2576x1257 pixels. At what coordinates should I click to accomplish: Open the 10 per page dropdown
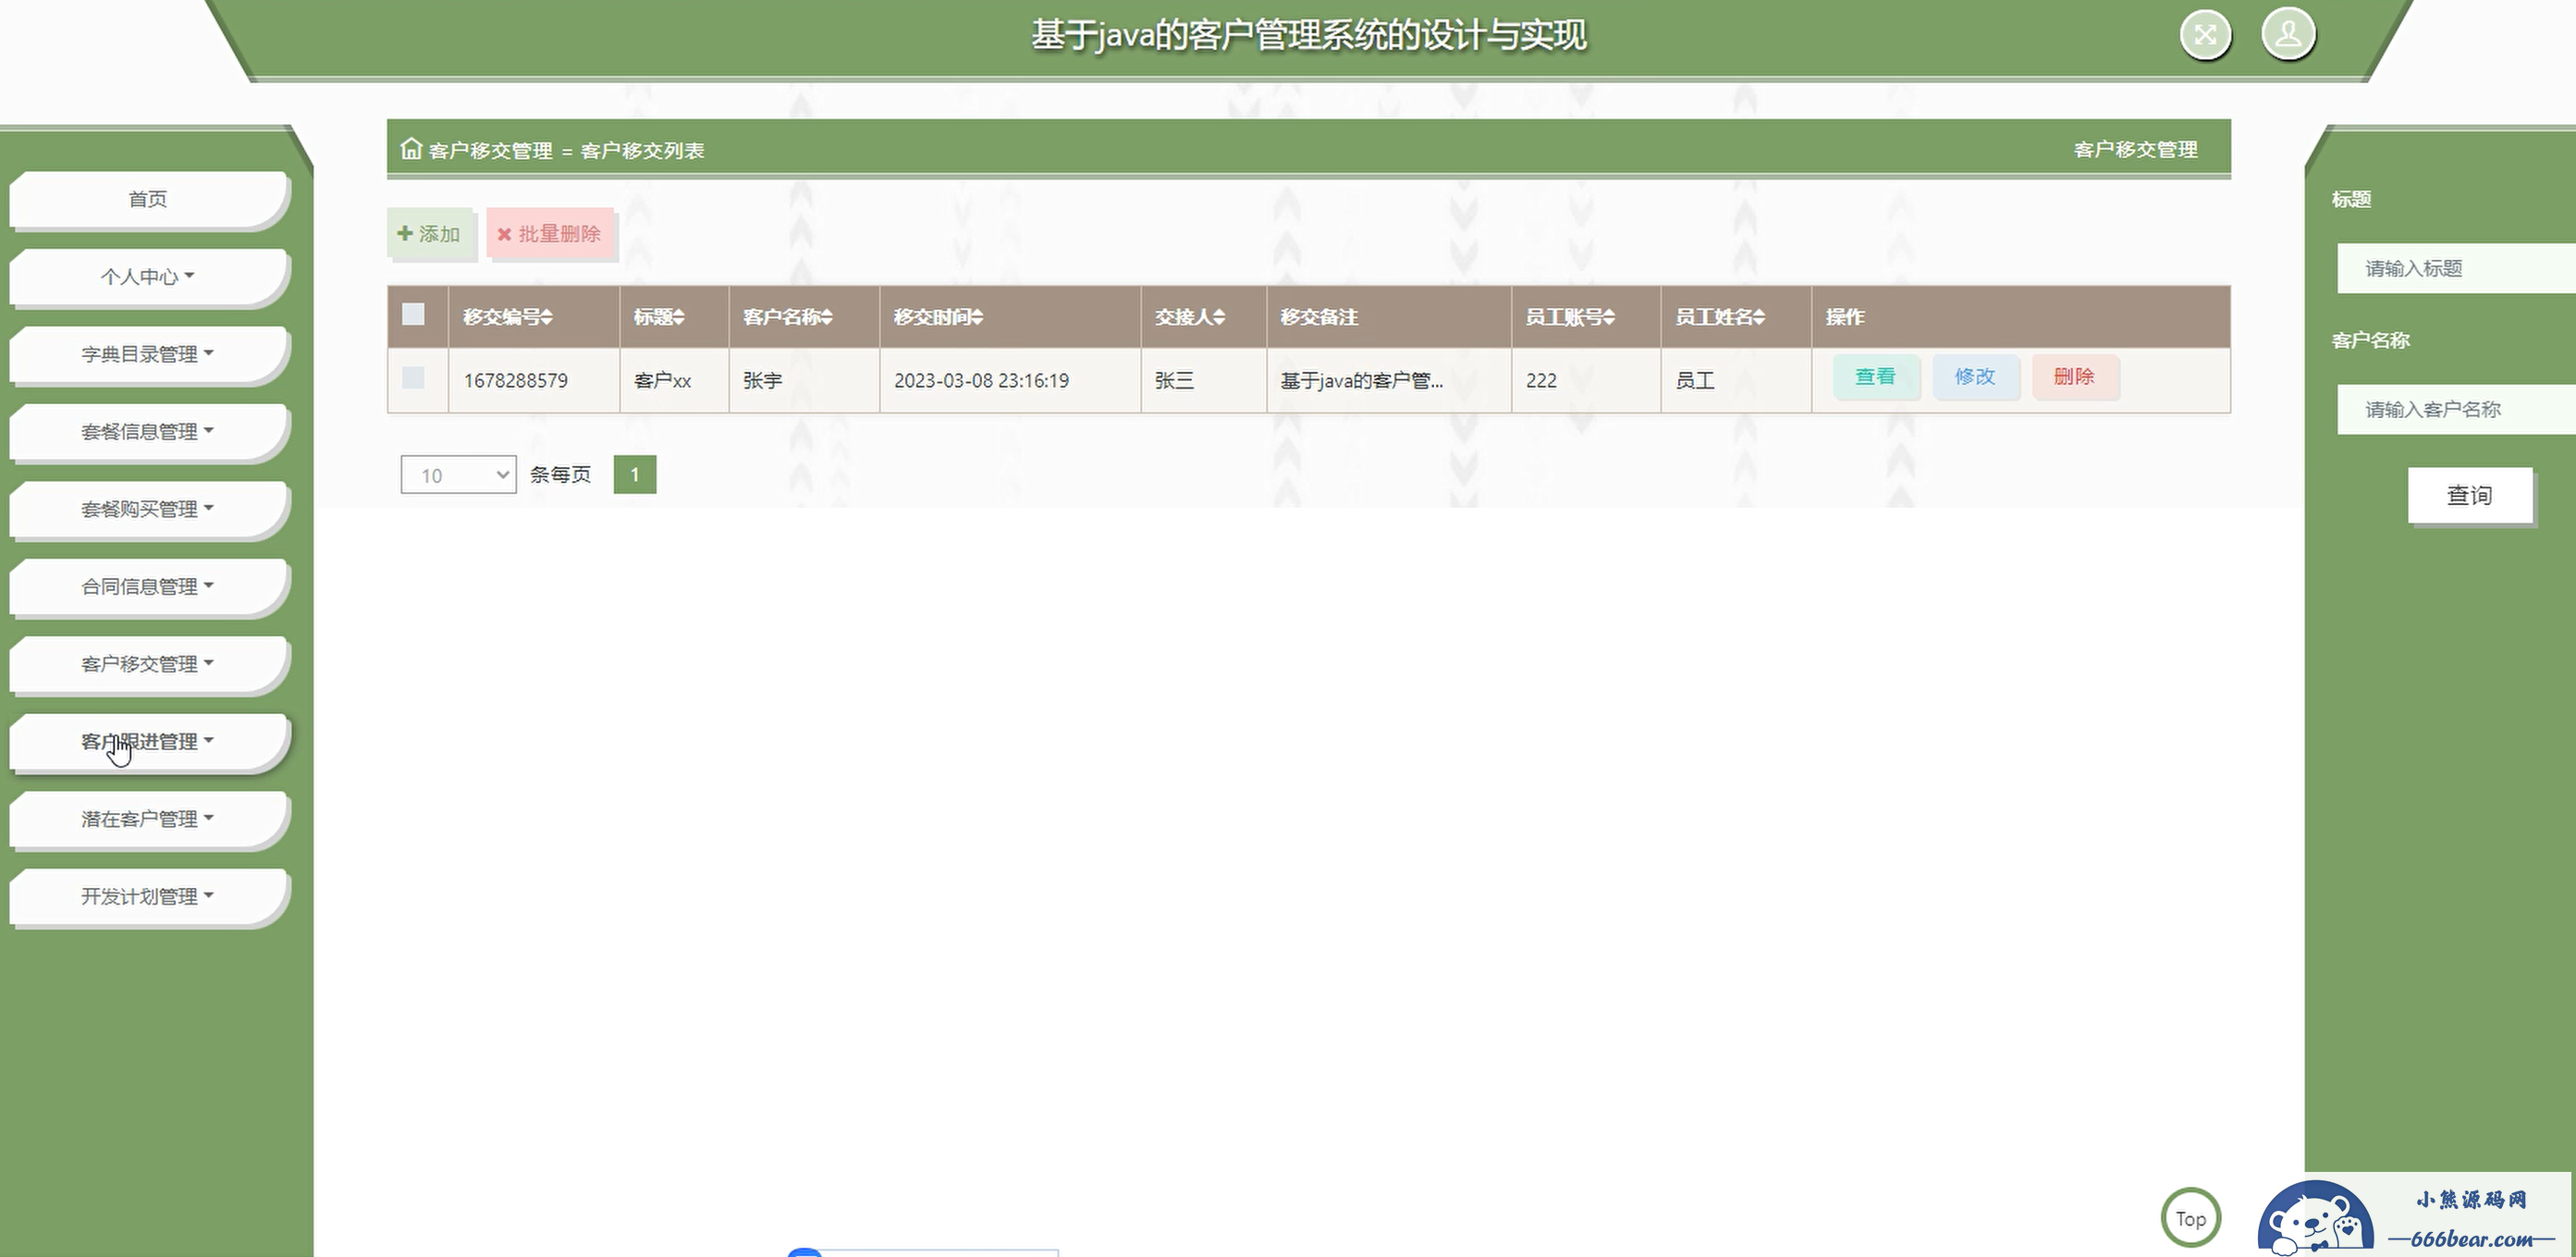[x=458, y=475]
